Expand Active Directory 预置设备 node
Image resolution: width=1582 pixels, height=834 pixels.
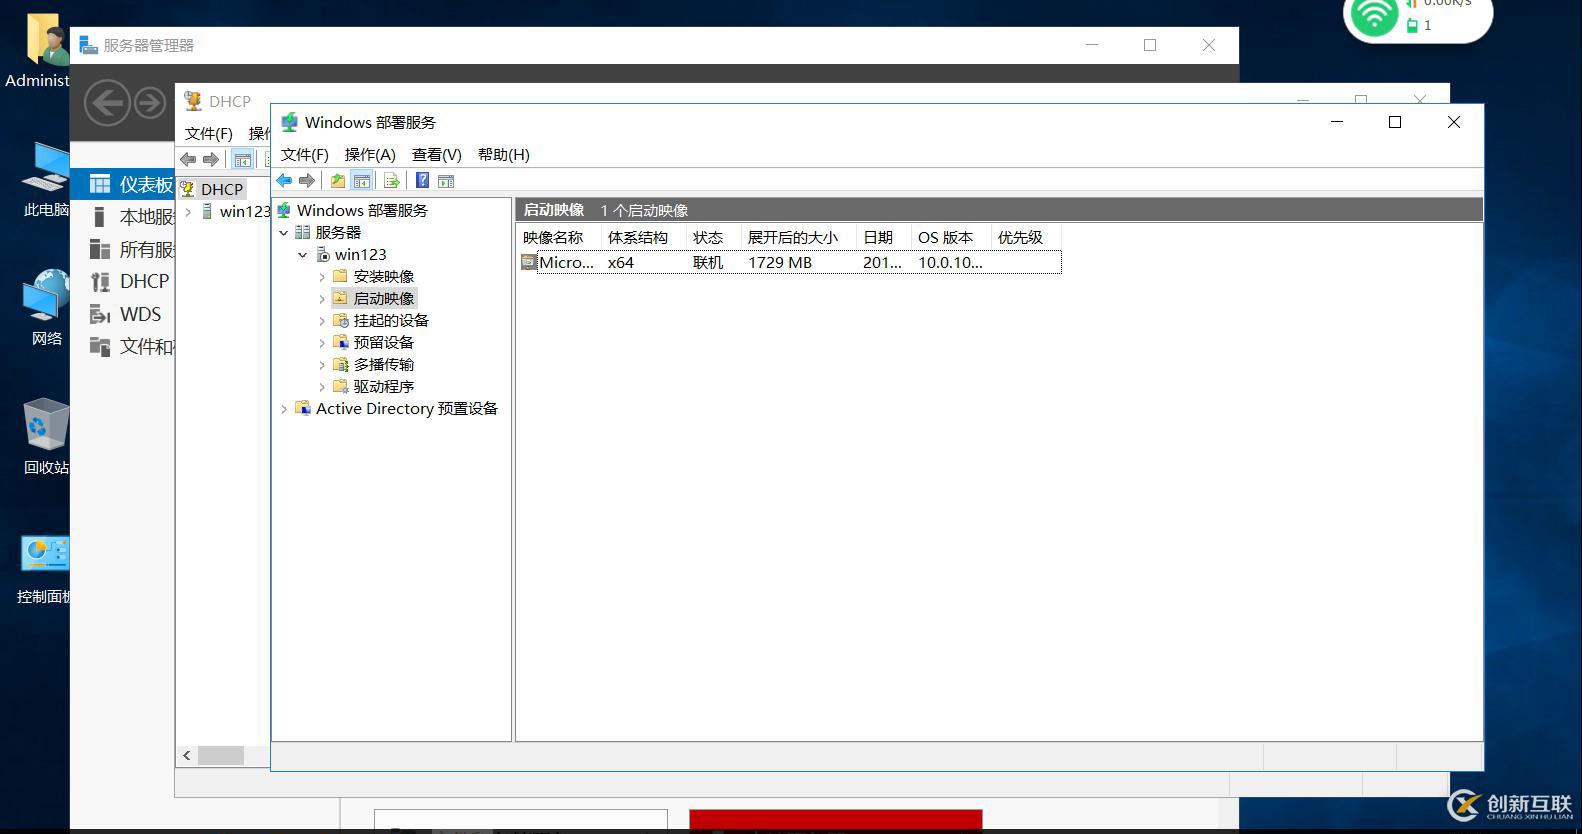pyautogui.click(x=284, y=409)
